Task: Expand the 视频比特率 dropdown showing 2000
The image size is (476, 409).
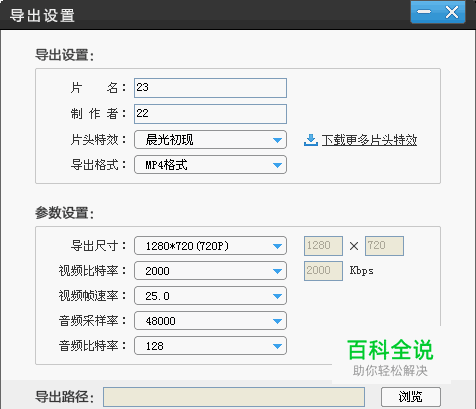Action: 210,271
